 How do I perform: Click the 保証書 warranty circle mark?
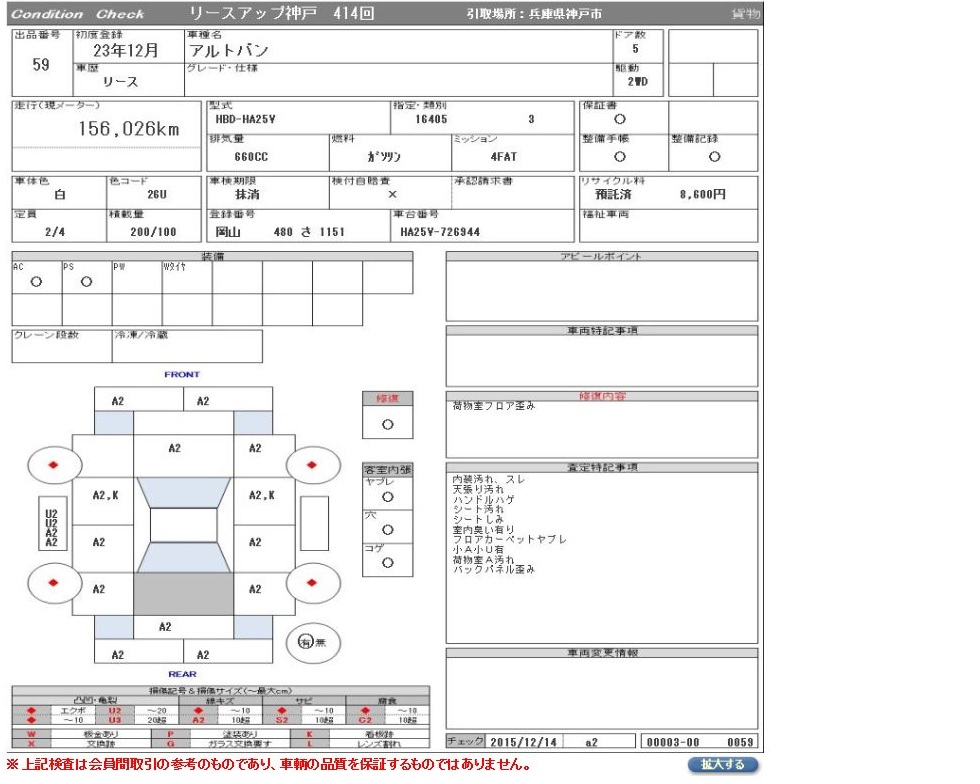coord(620,119)
